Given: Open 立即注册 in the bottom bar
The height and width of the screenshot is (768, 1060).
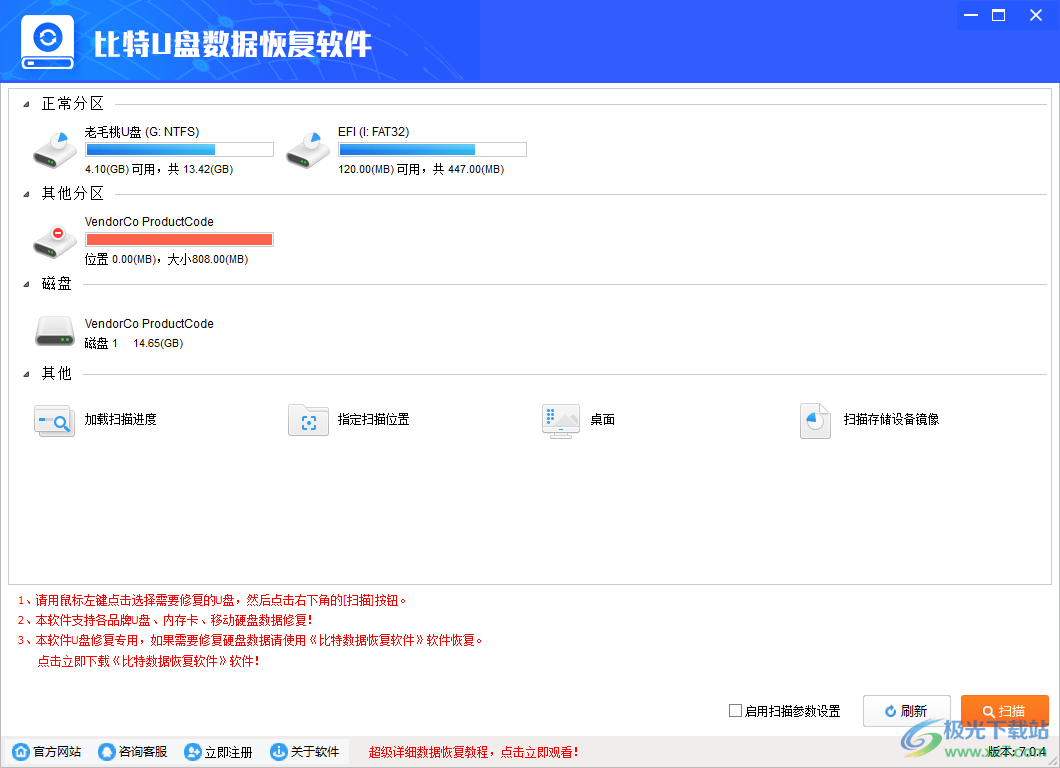Looking at the screenshot, I should coord(228,752).
